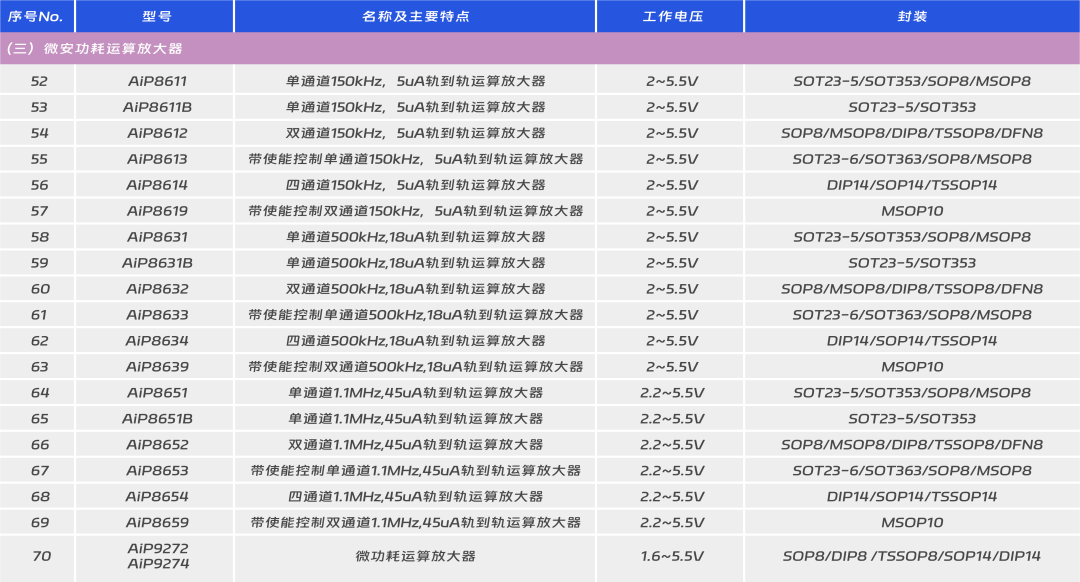The height and width of the screenshot is (582, 1080).
Task: Select the section heading (三) 微安功耗运算放大器
Action: pyautogui.click(x=94, y=48)
